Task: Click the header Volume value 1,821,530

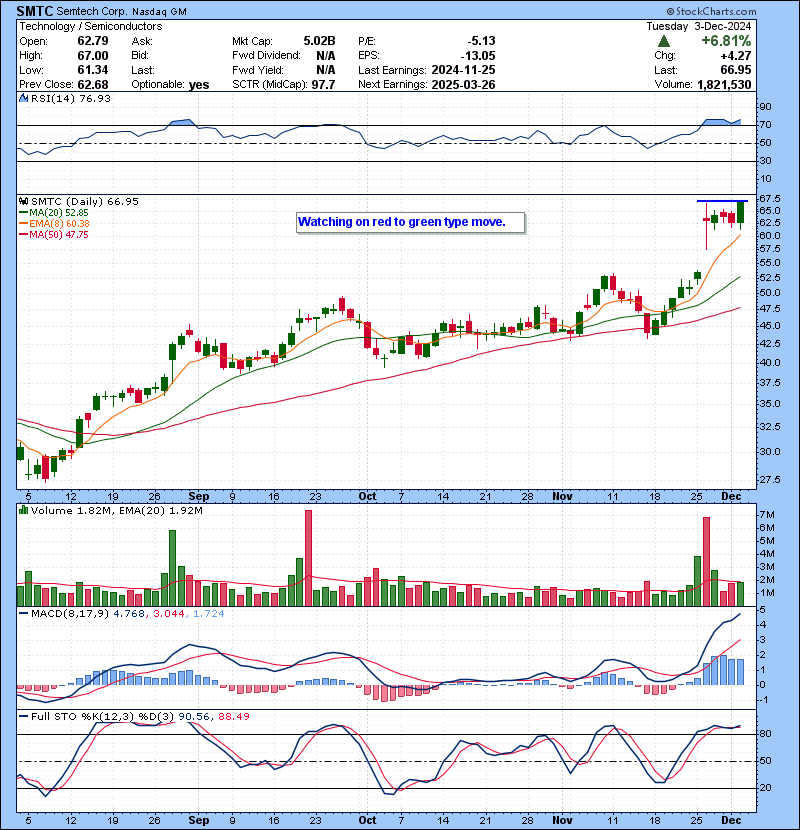Action: point(724,84)
